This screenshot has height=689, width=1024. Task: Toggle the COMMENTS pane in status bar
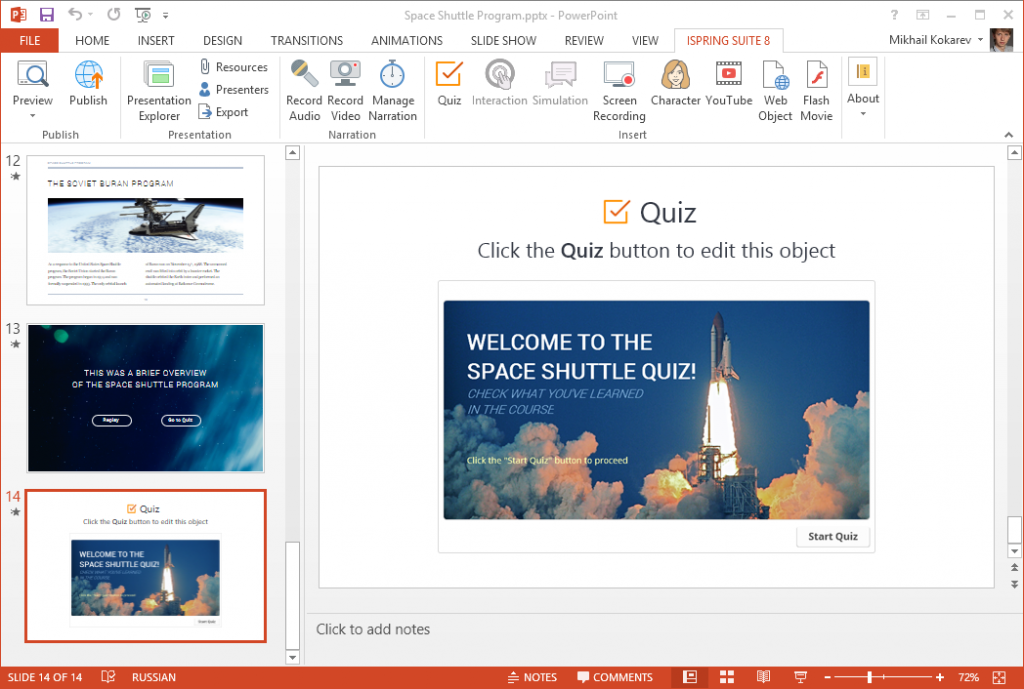tap(615, 677)
